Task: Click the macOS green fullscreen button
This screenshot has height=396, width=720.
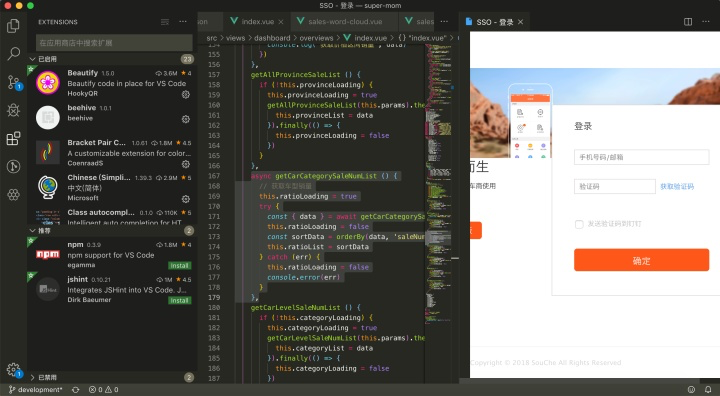Action: tap(30, 6)
